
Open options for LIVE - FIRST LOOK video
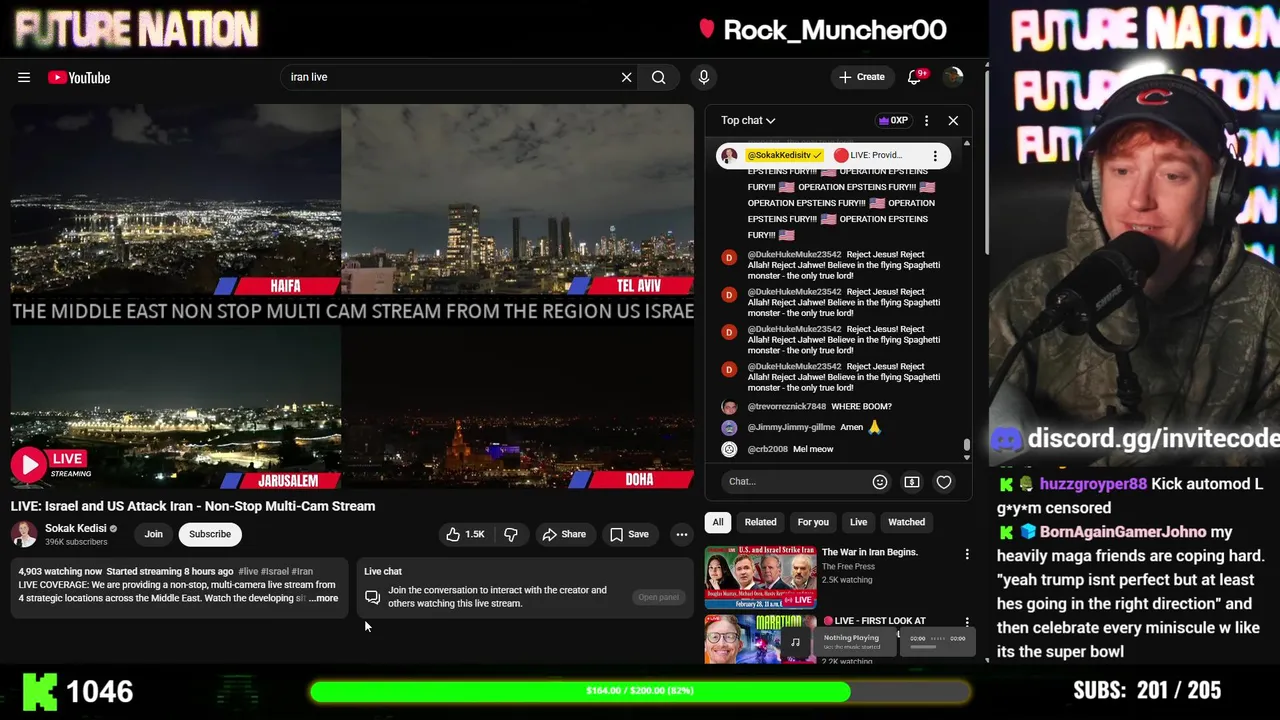coord(967,622)
